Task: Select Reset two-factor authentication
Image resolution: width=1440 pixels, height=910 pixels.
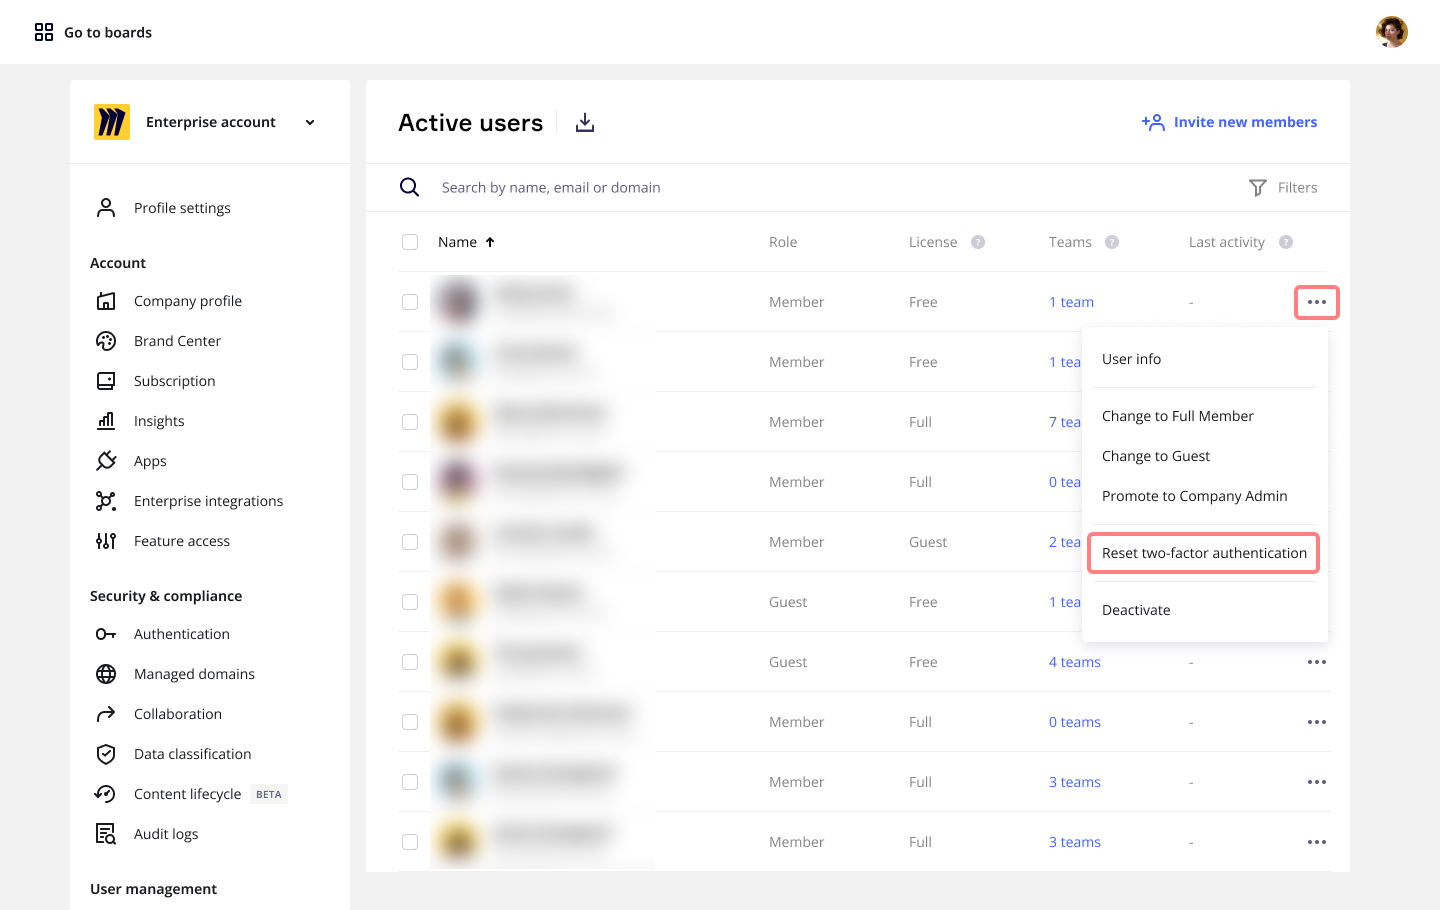Action: click(x=1204, y=553)
